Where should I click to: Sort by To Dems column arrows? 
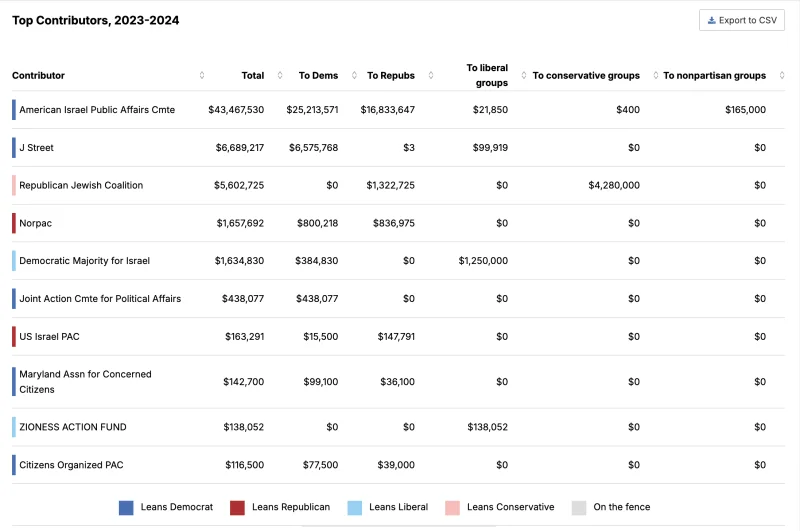355,75
